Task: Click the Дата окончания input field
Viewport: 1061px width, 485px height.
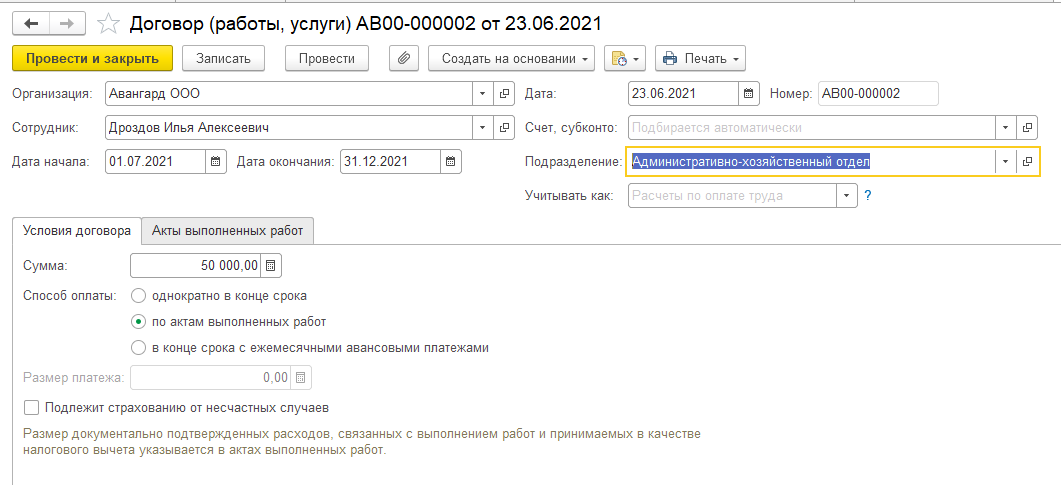Action: point(390,162)
